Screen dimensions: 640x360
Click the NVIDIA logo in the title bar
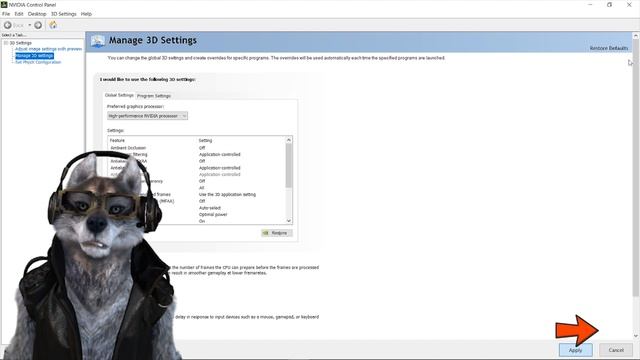(4, 4)
